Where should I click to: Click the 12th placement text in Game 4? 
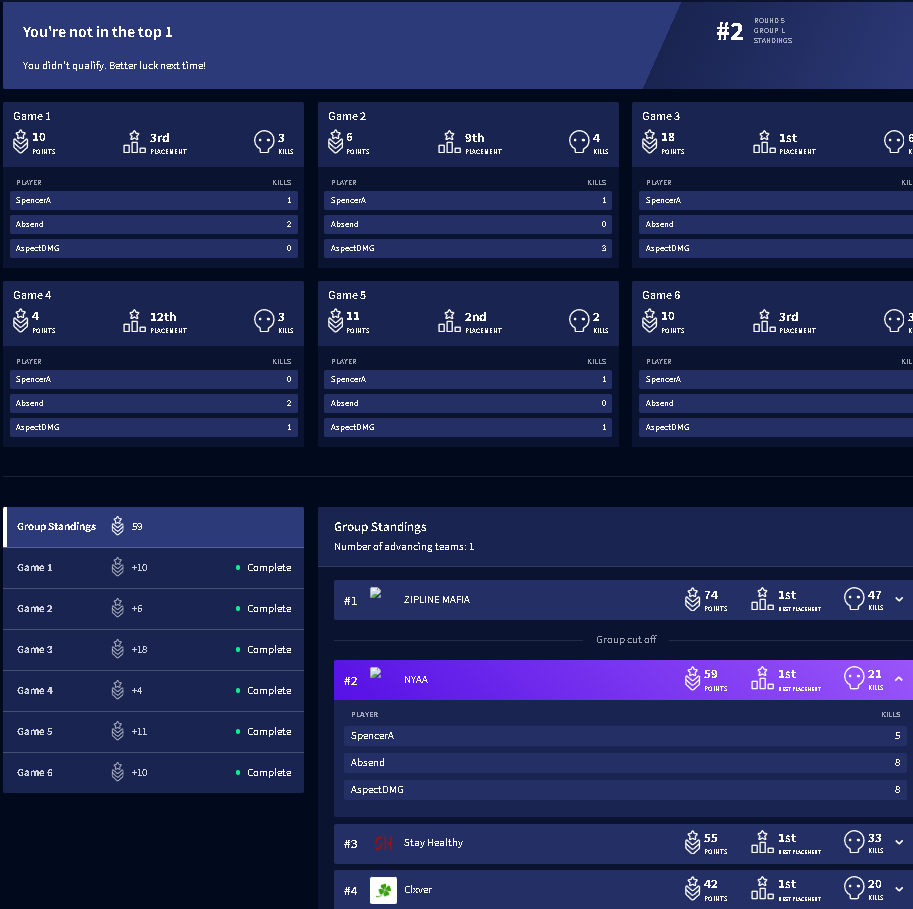(x=163, y=317)
